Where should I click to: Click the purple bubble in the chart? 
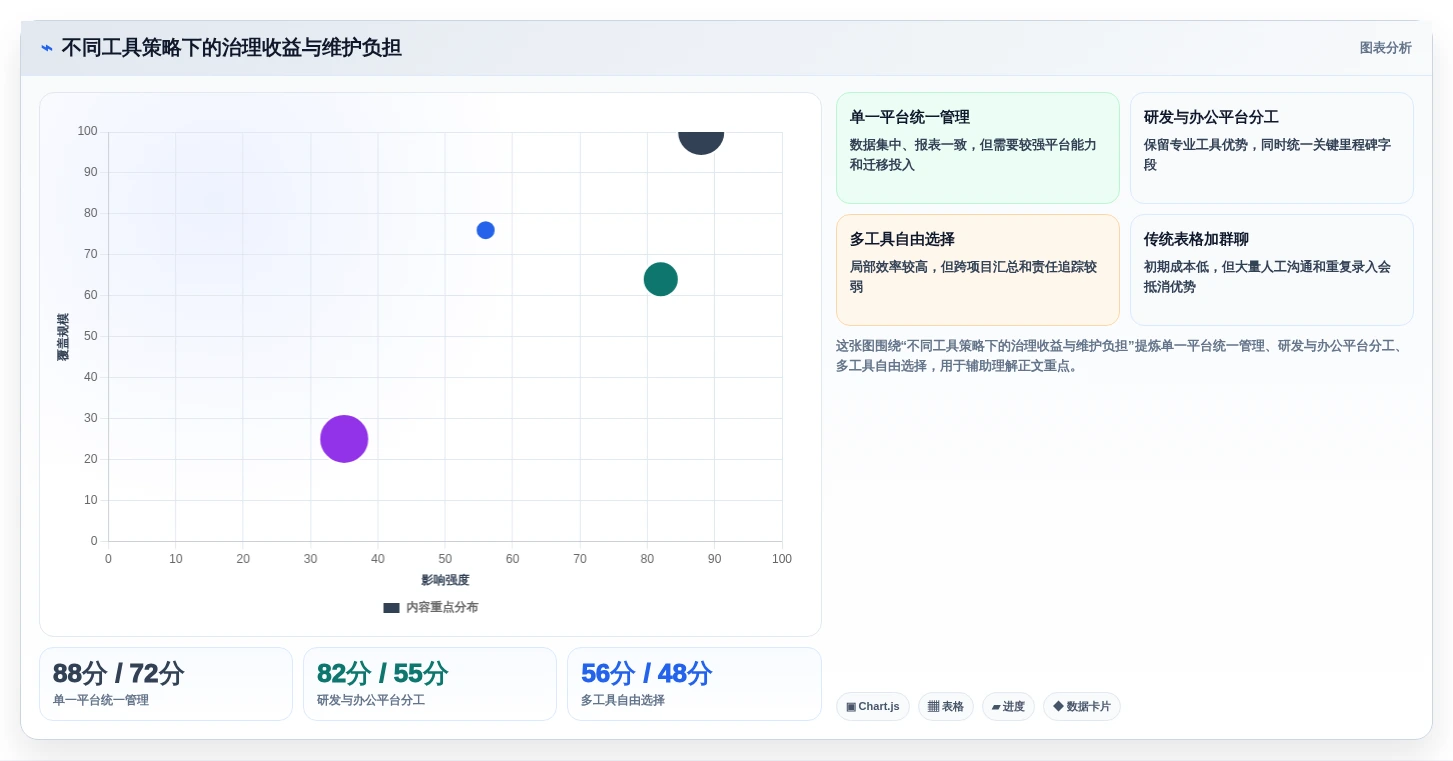click(344, 439)
